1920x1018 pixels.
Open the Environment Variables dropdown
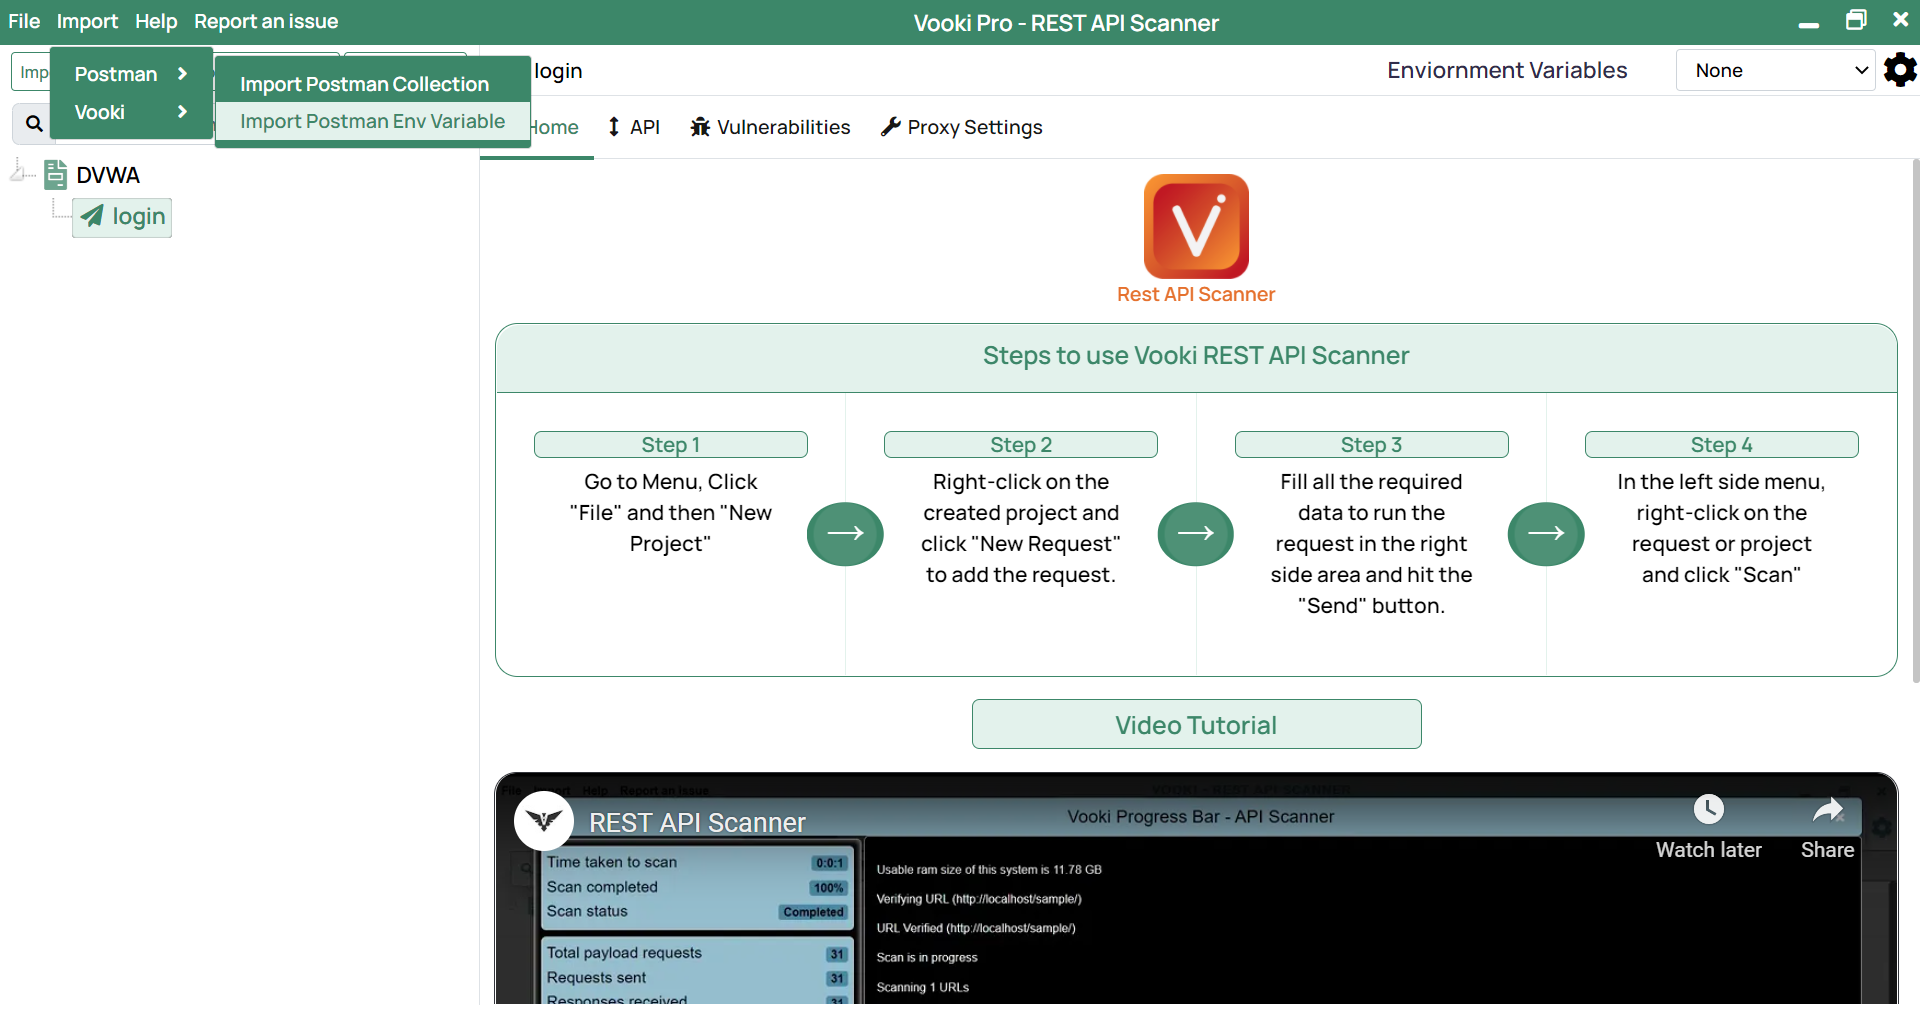1775,70
